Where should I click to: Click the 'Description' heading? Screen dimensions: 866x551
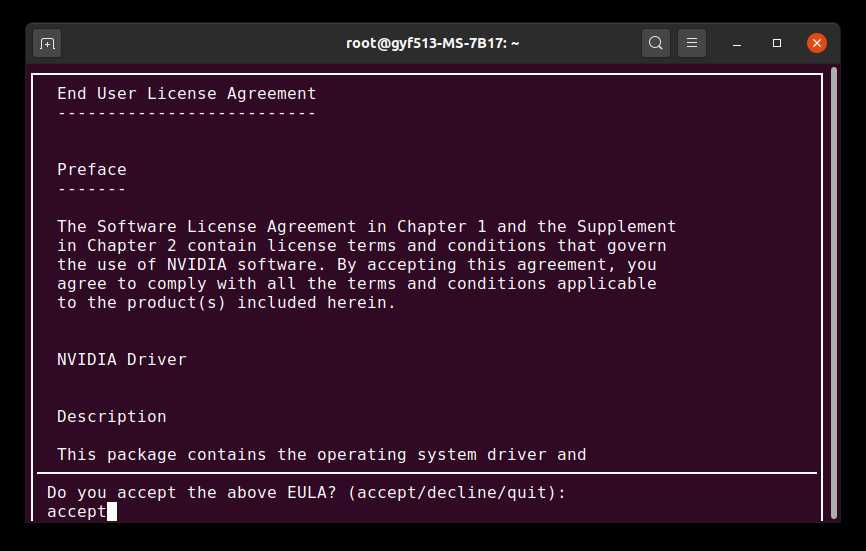(x=112, y=416)
